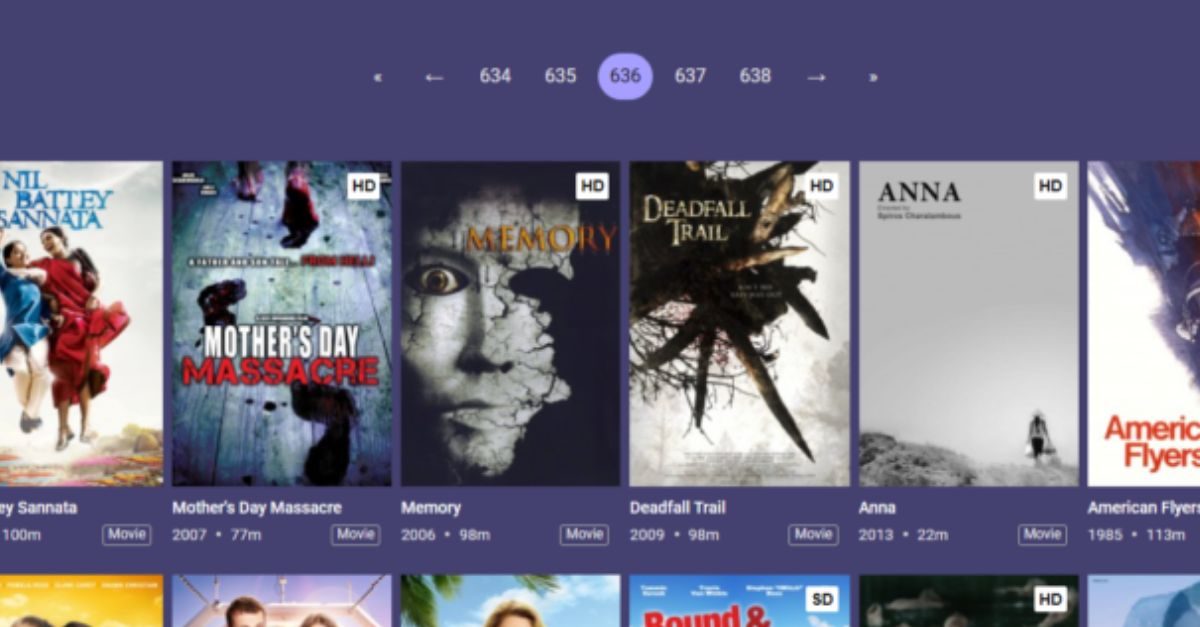Click the HD badge on Deadfall Trail poster

point(822,186)
